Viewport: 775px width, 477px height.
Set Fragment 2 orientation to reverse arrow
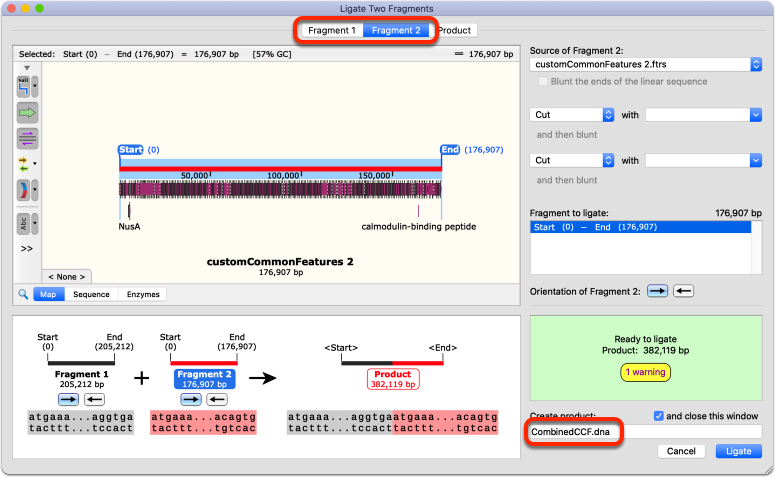coord(684,291)
